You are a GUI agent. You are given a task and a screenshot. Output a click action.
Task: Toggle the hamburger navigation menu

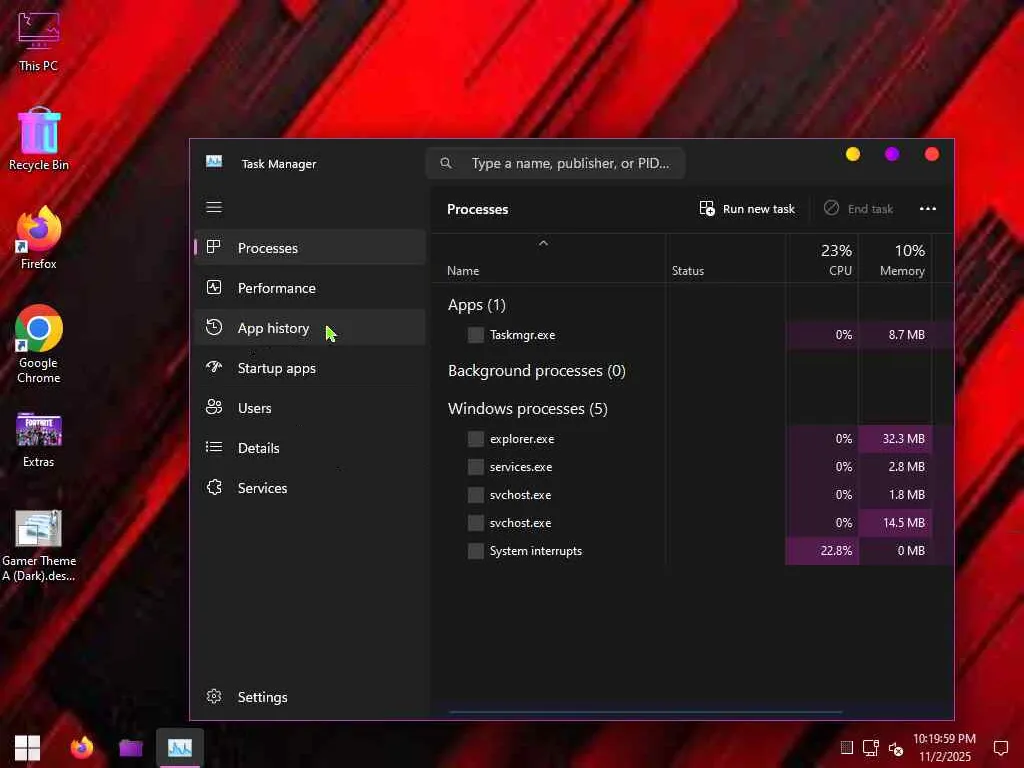click(x=214, y=208)
